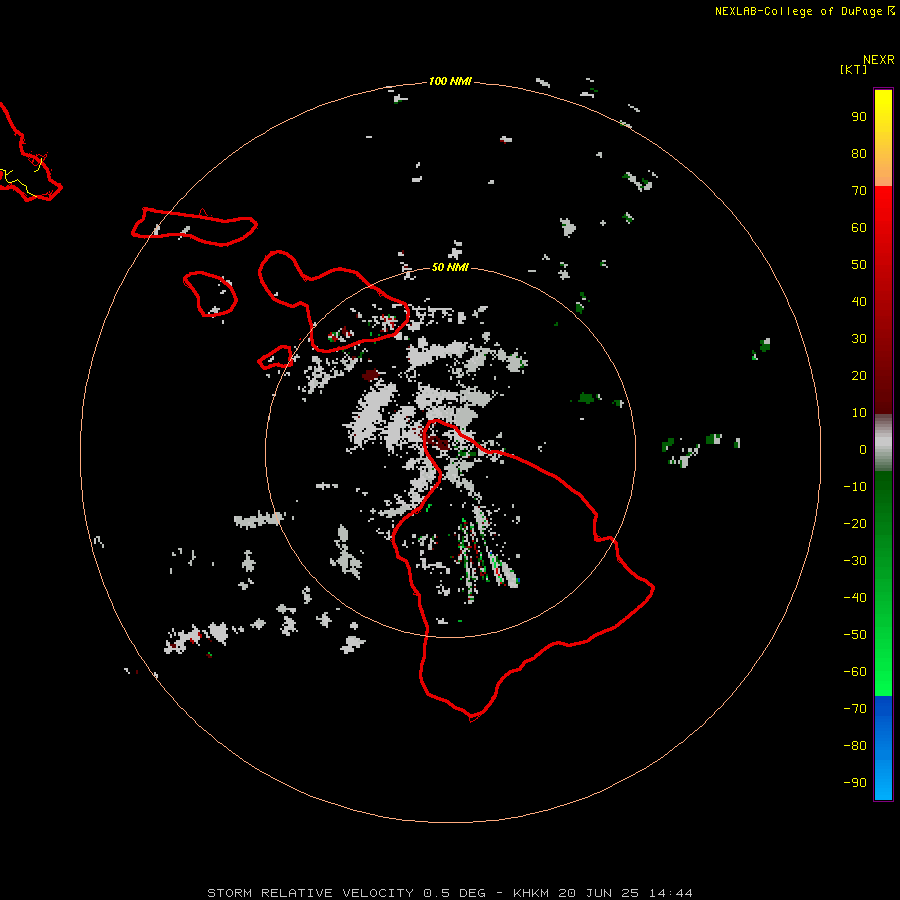Click the -90 value on the scale
The height and width of the screenshot is (900, 900).
[x=855, y=783]
